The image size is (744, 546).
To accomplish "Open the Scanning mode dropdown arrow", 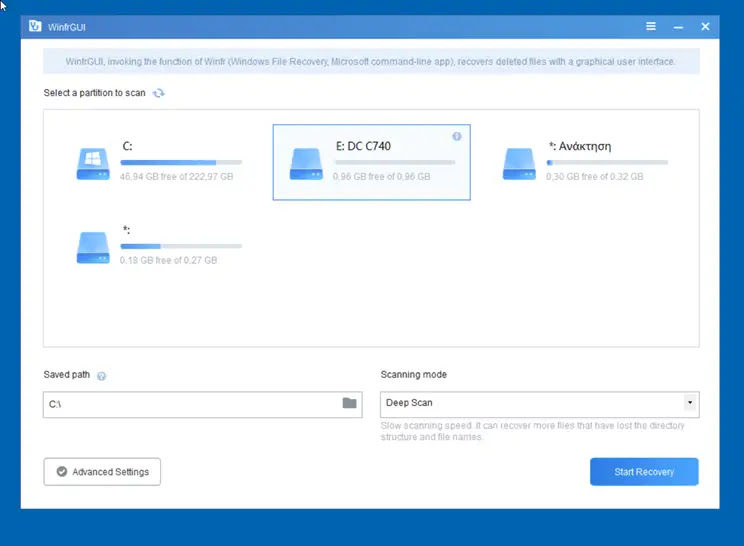I will pyautogui.click(x=690, y=403).
